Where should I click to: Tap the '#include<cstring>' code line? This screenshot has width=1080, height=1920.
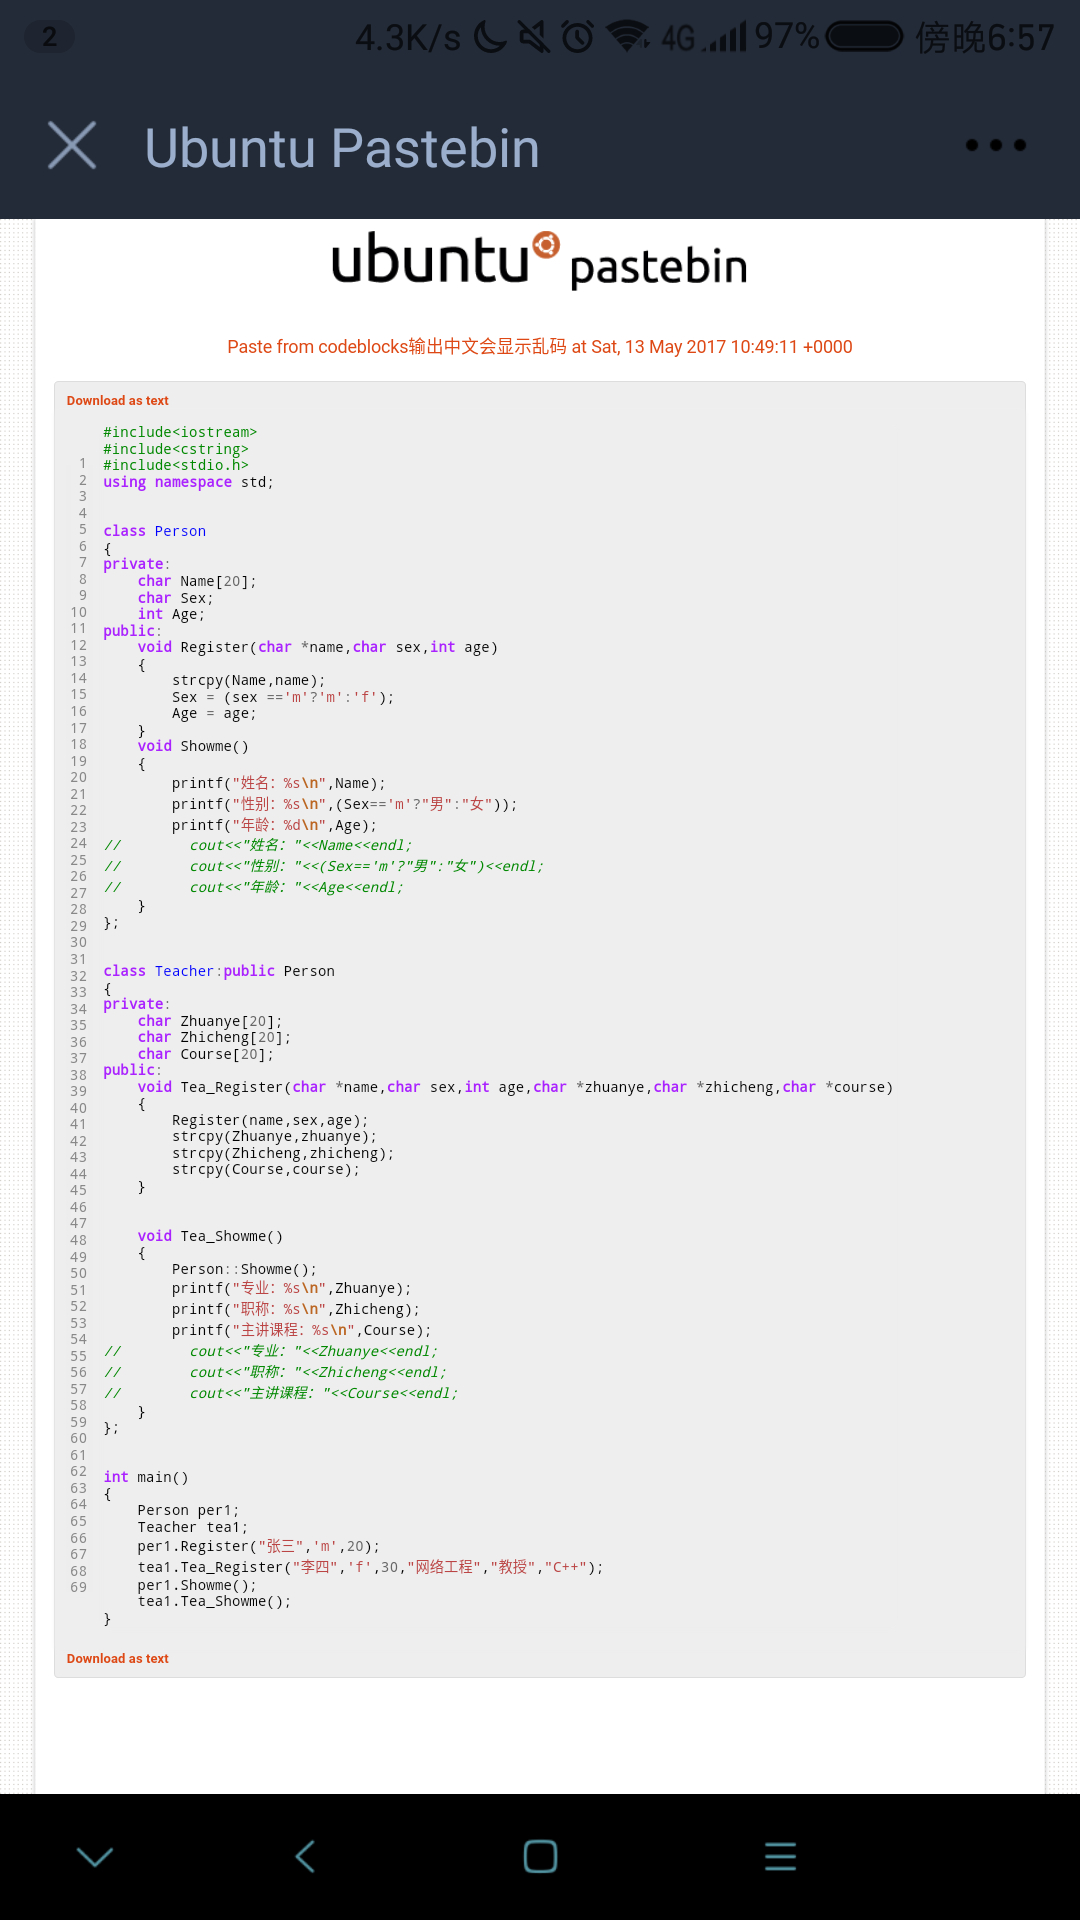(x=176, y=449)
